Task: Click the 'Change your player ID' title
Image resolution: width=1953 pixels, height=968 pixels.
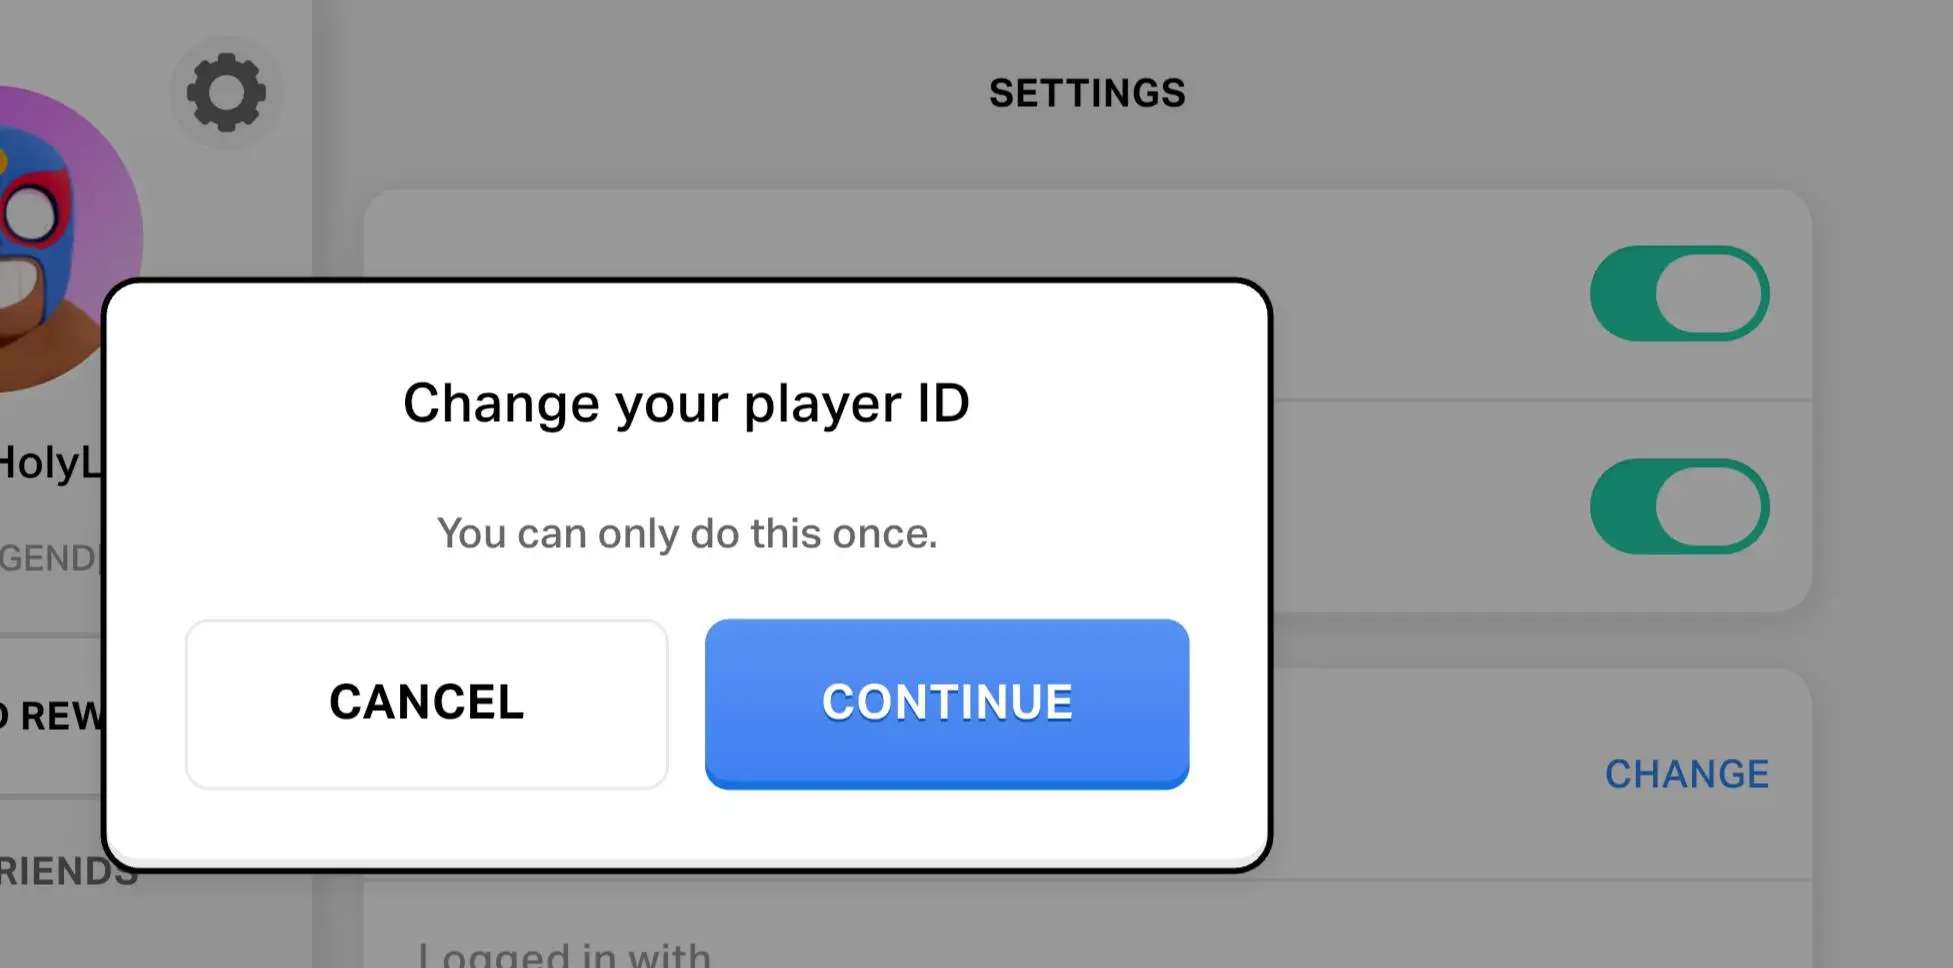Action: [x=686, y=403]
